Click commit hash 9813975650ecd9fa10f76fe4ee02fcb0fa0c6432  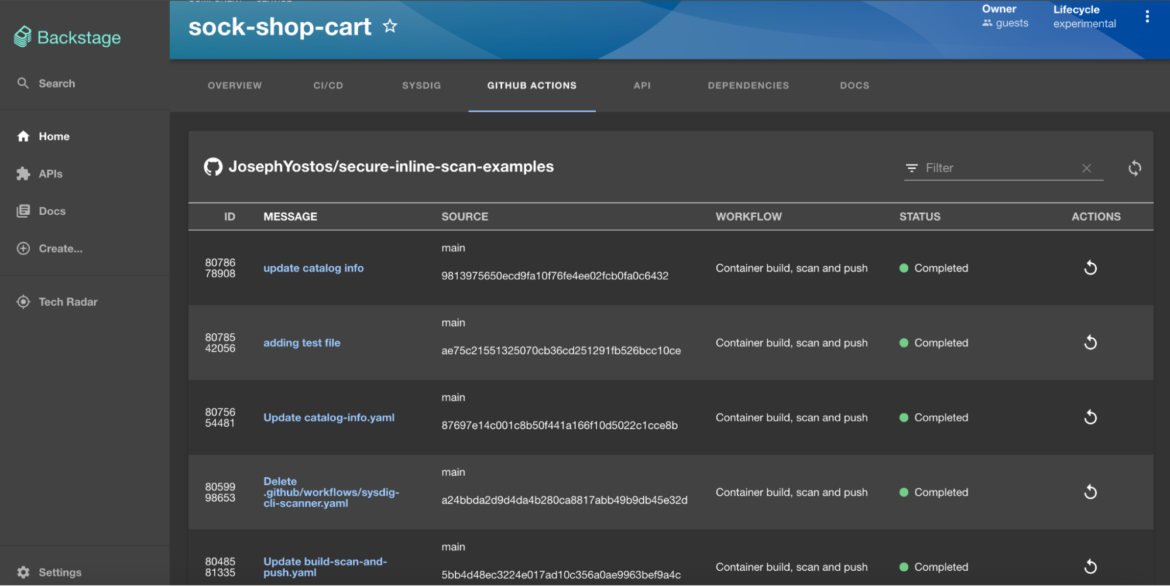pos(554,275)
